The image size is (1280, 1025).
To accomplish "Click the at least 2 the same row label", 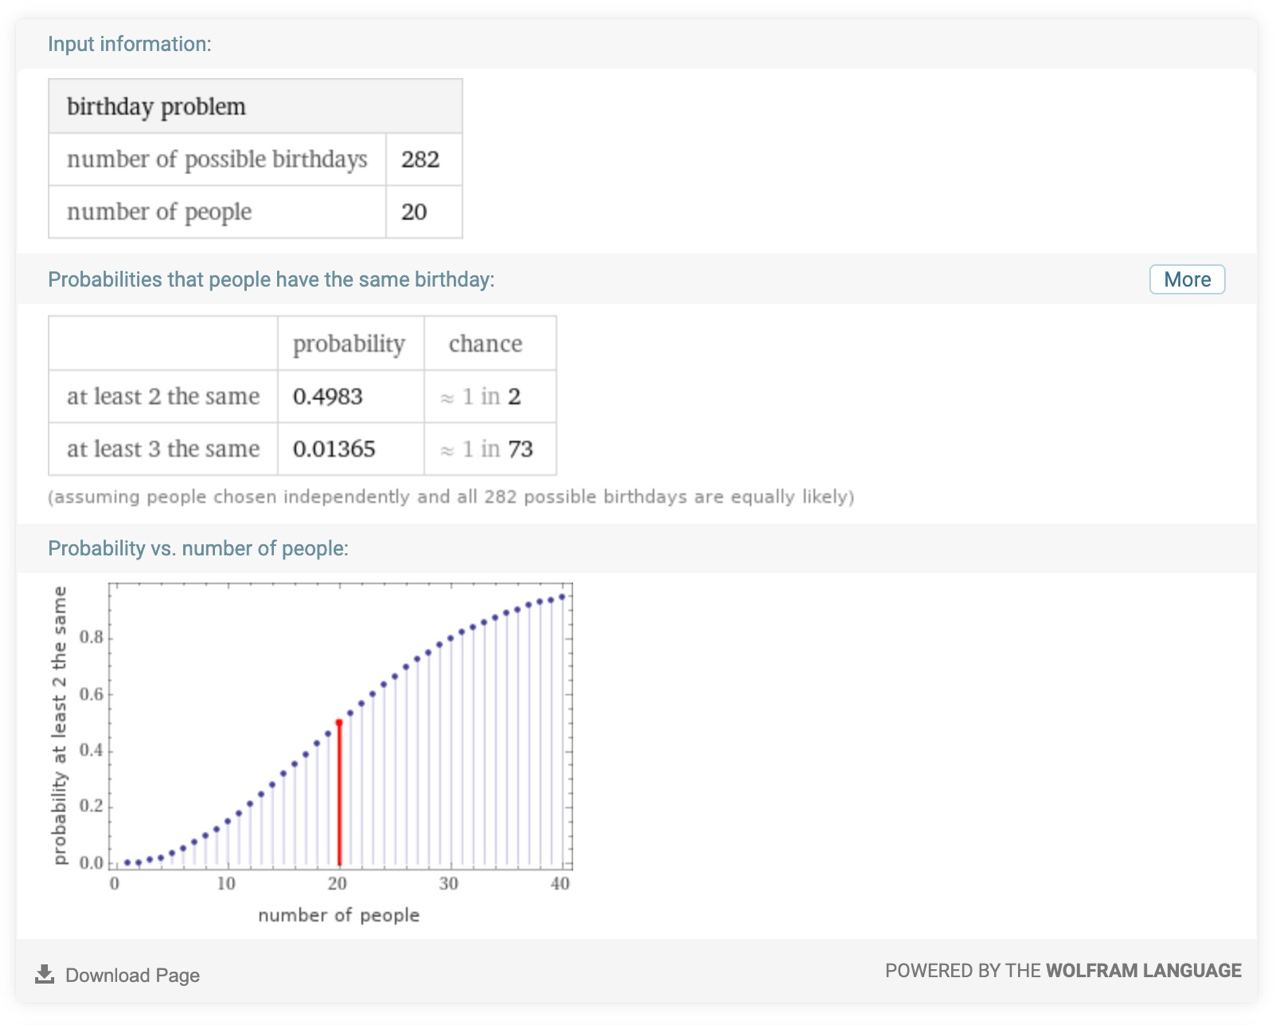I will coord(163,397).
